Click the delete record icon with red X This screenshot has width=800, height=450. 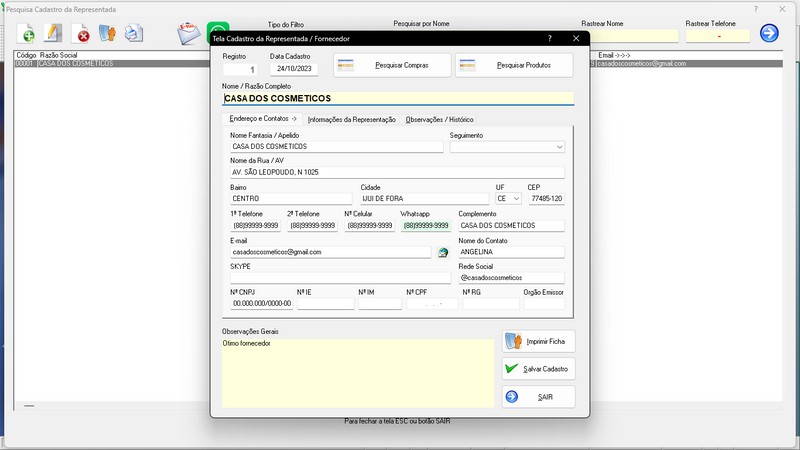click(81, 34)
